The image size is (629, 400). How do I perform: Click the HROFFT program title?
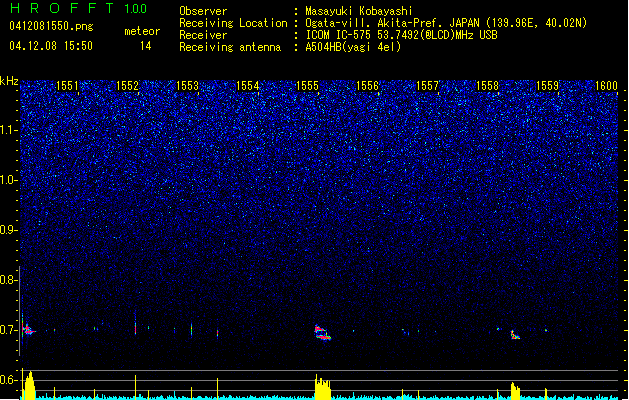click(62, 8)
